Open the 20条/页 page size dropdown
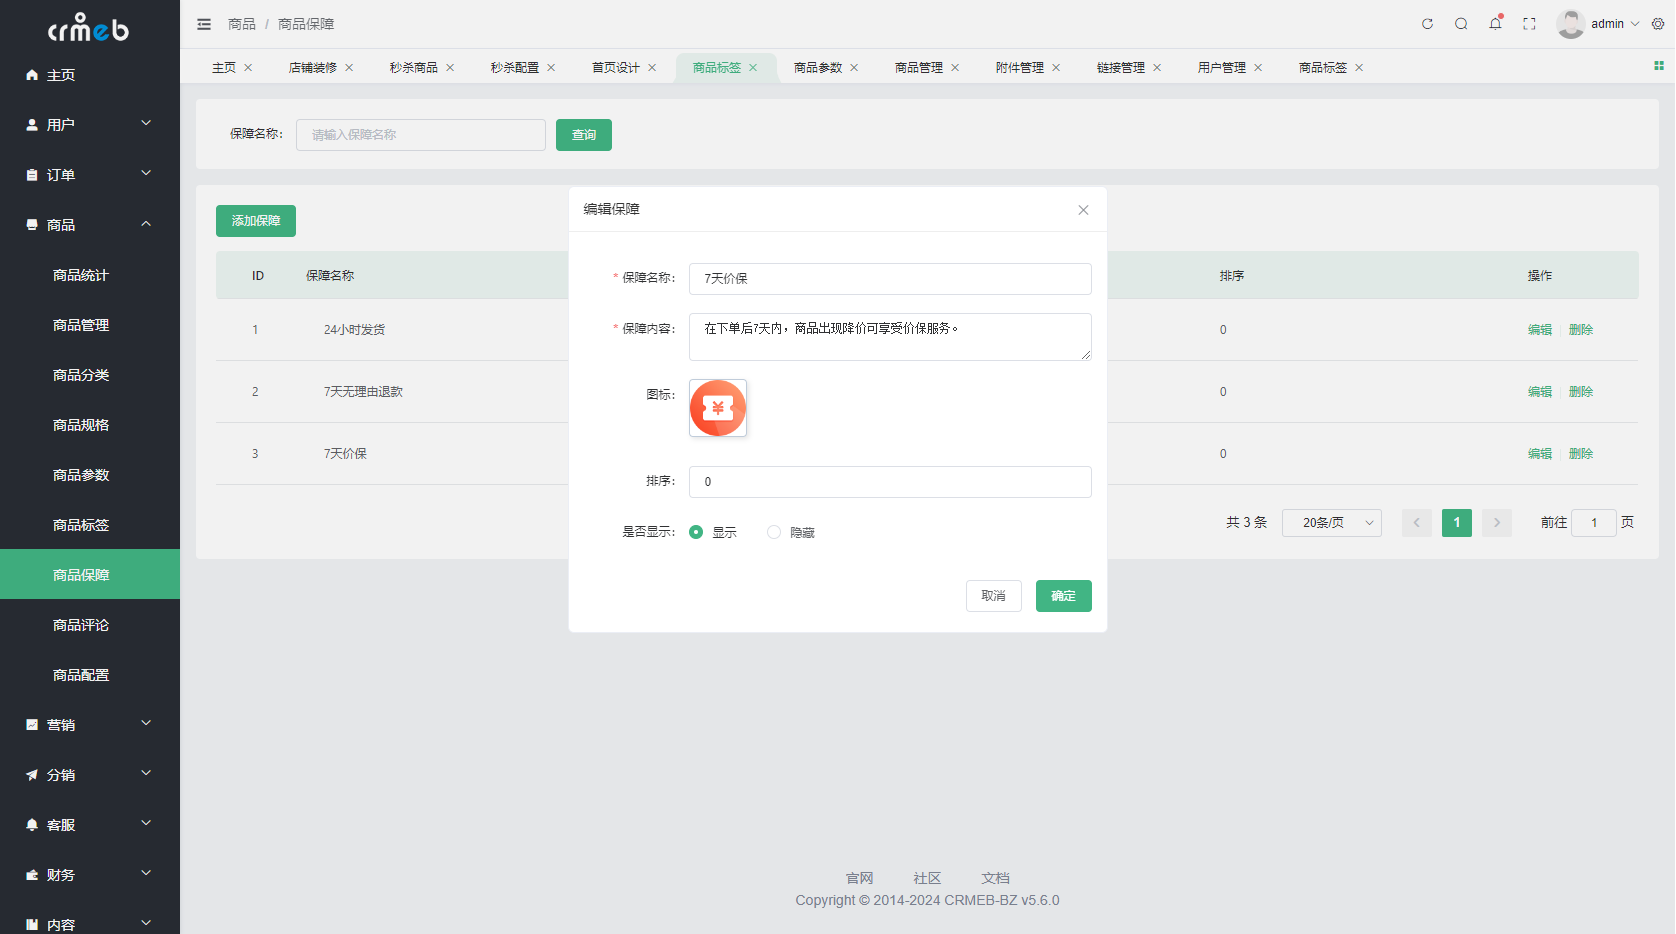 (1331, 522)
